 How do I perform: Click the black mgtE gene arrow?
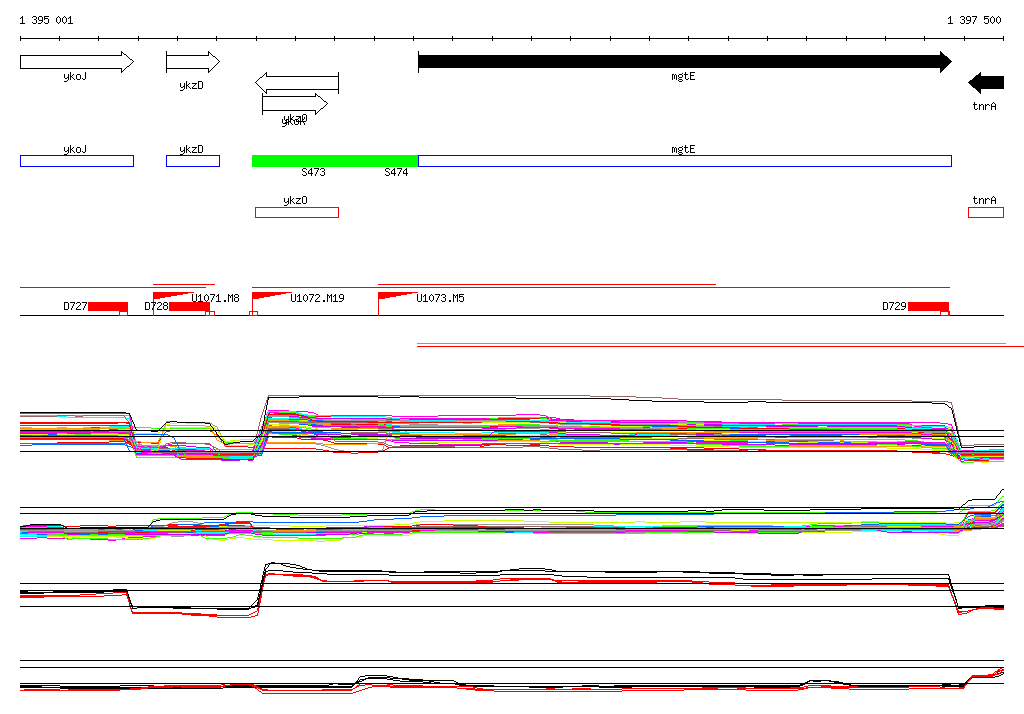(684, 62)
